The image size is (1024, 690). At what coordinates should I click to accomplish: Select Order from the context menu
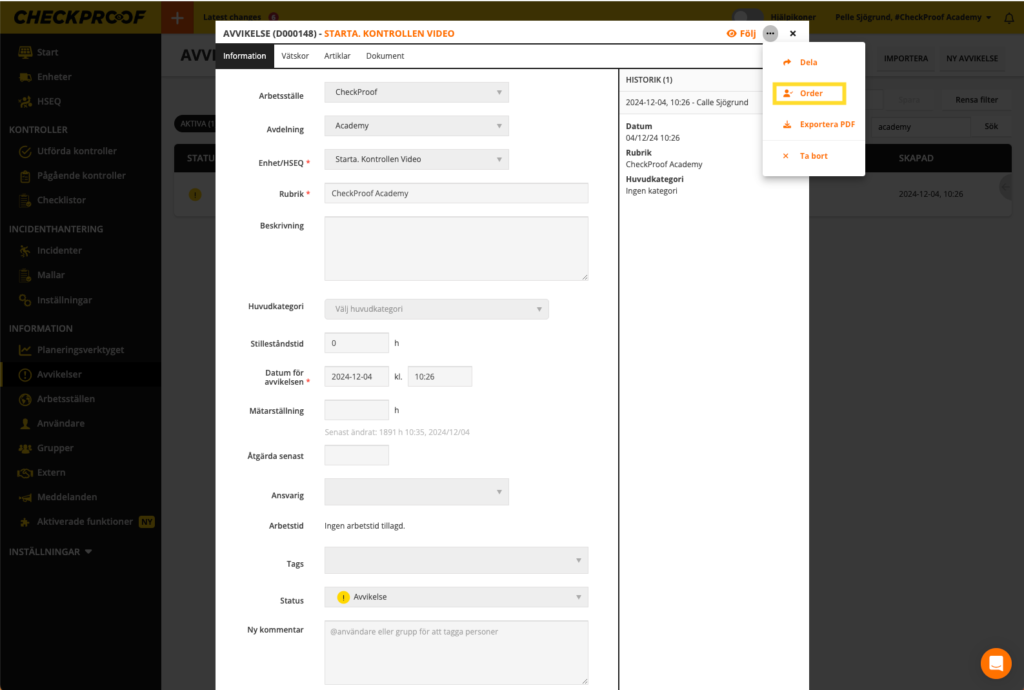click(x=810, y=93)
